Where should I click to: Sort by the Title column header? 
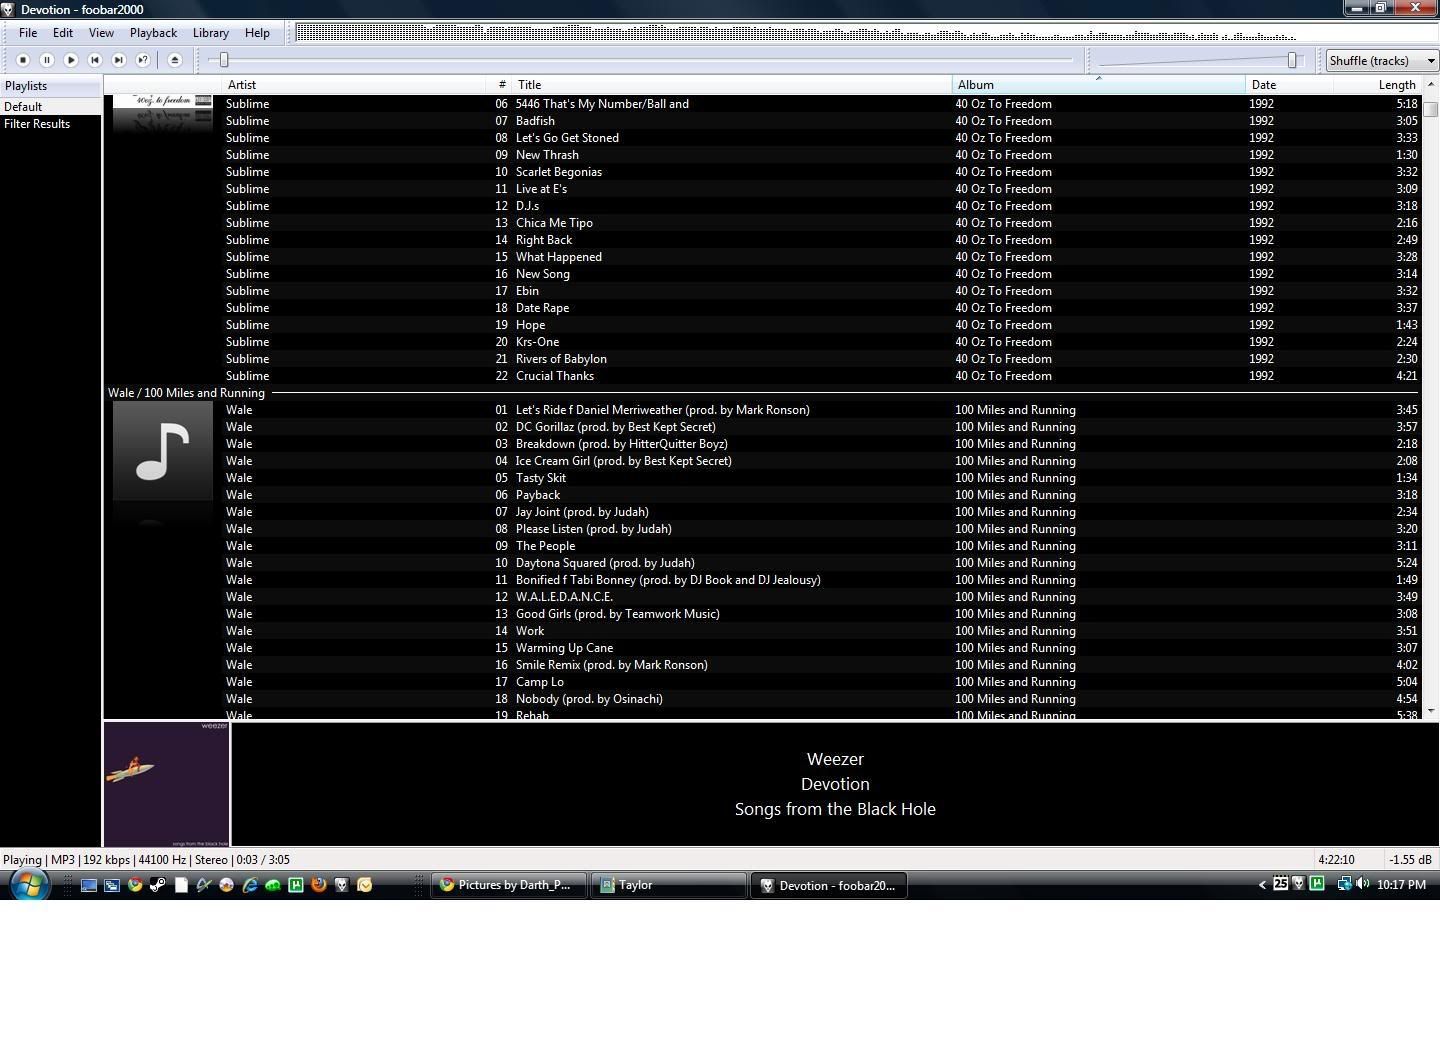(732, 85)
